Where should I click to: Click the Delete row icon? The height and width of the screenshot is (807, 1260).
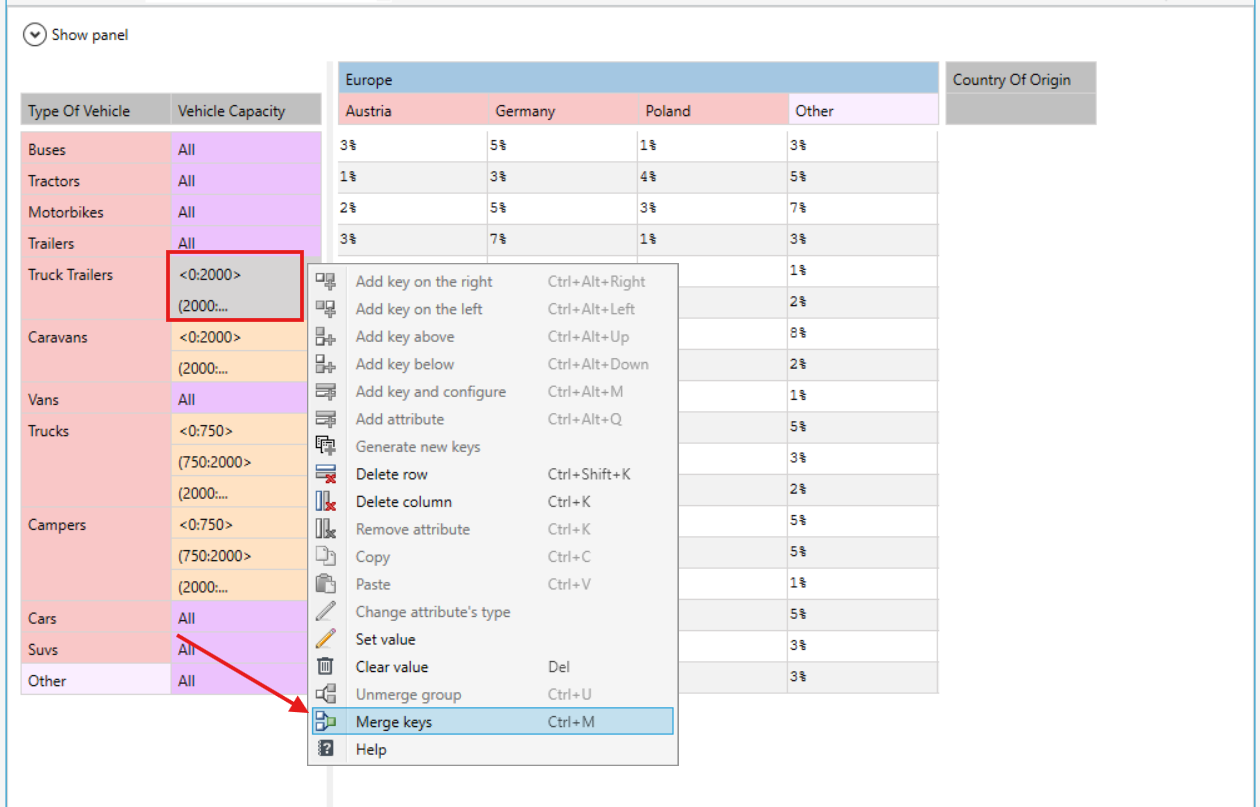(x=326, y=474)
